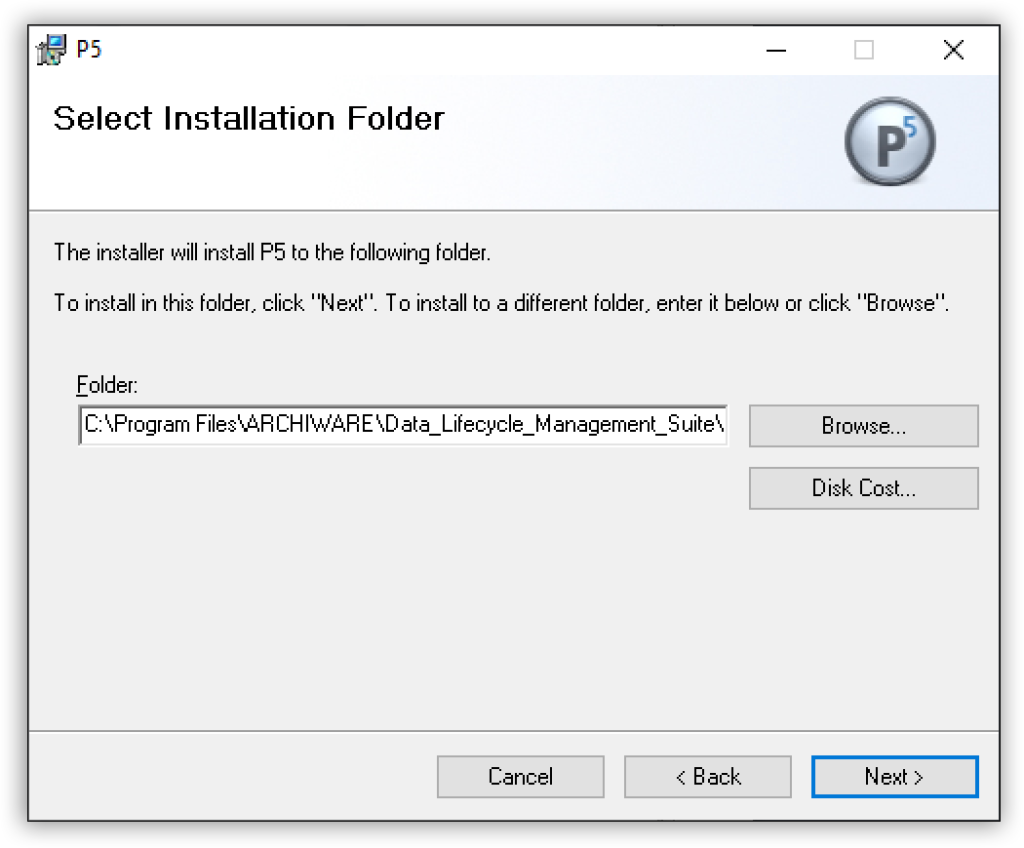Image resolution: width=1024 pixels, height=848 pixels.
Task: Cancel the installation
Action: (520, 777)
